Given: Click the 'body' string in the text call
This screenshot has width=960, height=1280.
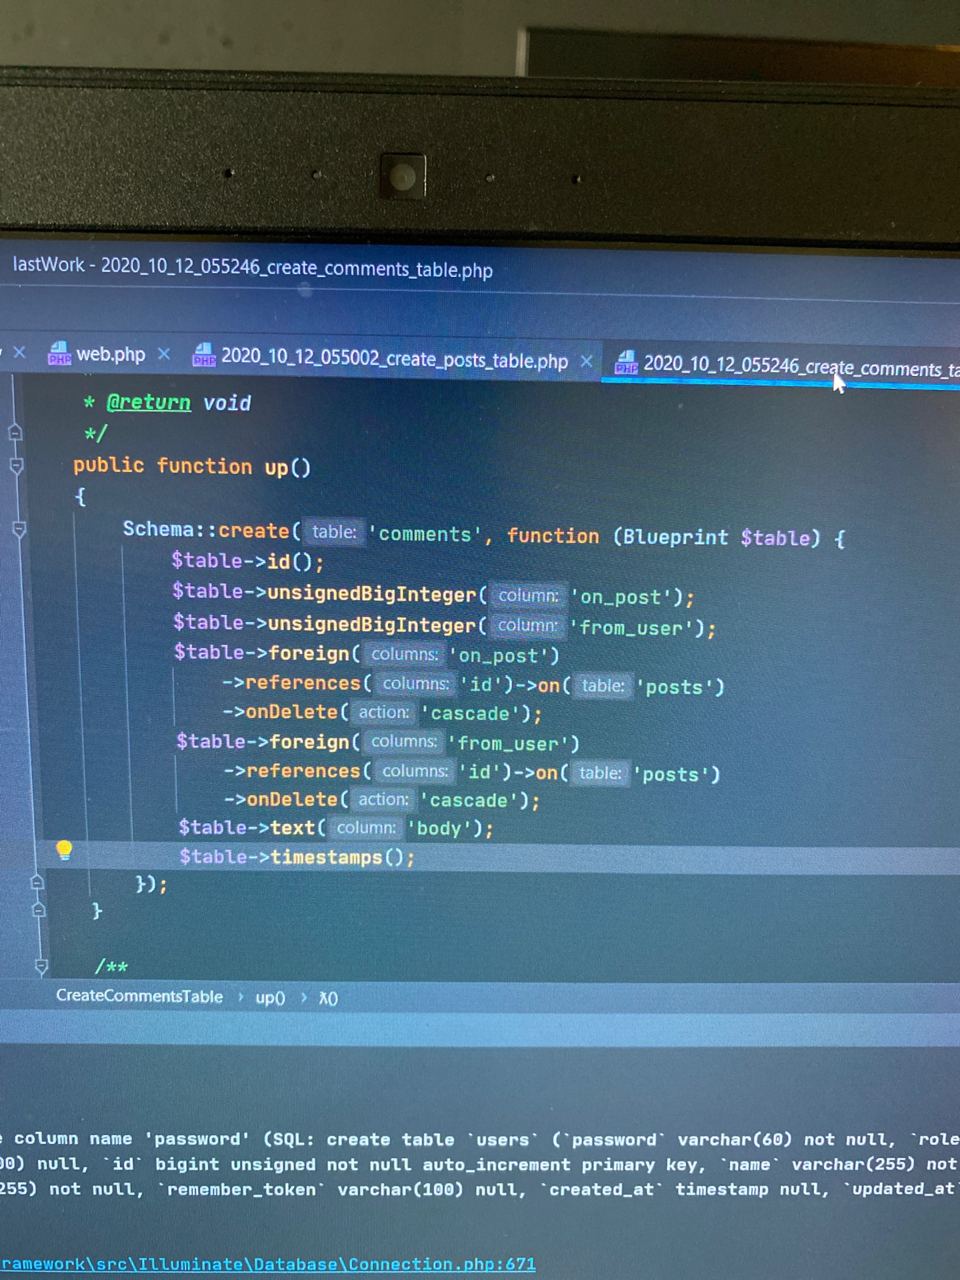Looking at the screenshot, I should (439, 828).
